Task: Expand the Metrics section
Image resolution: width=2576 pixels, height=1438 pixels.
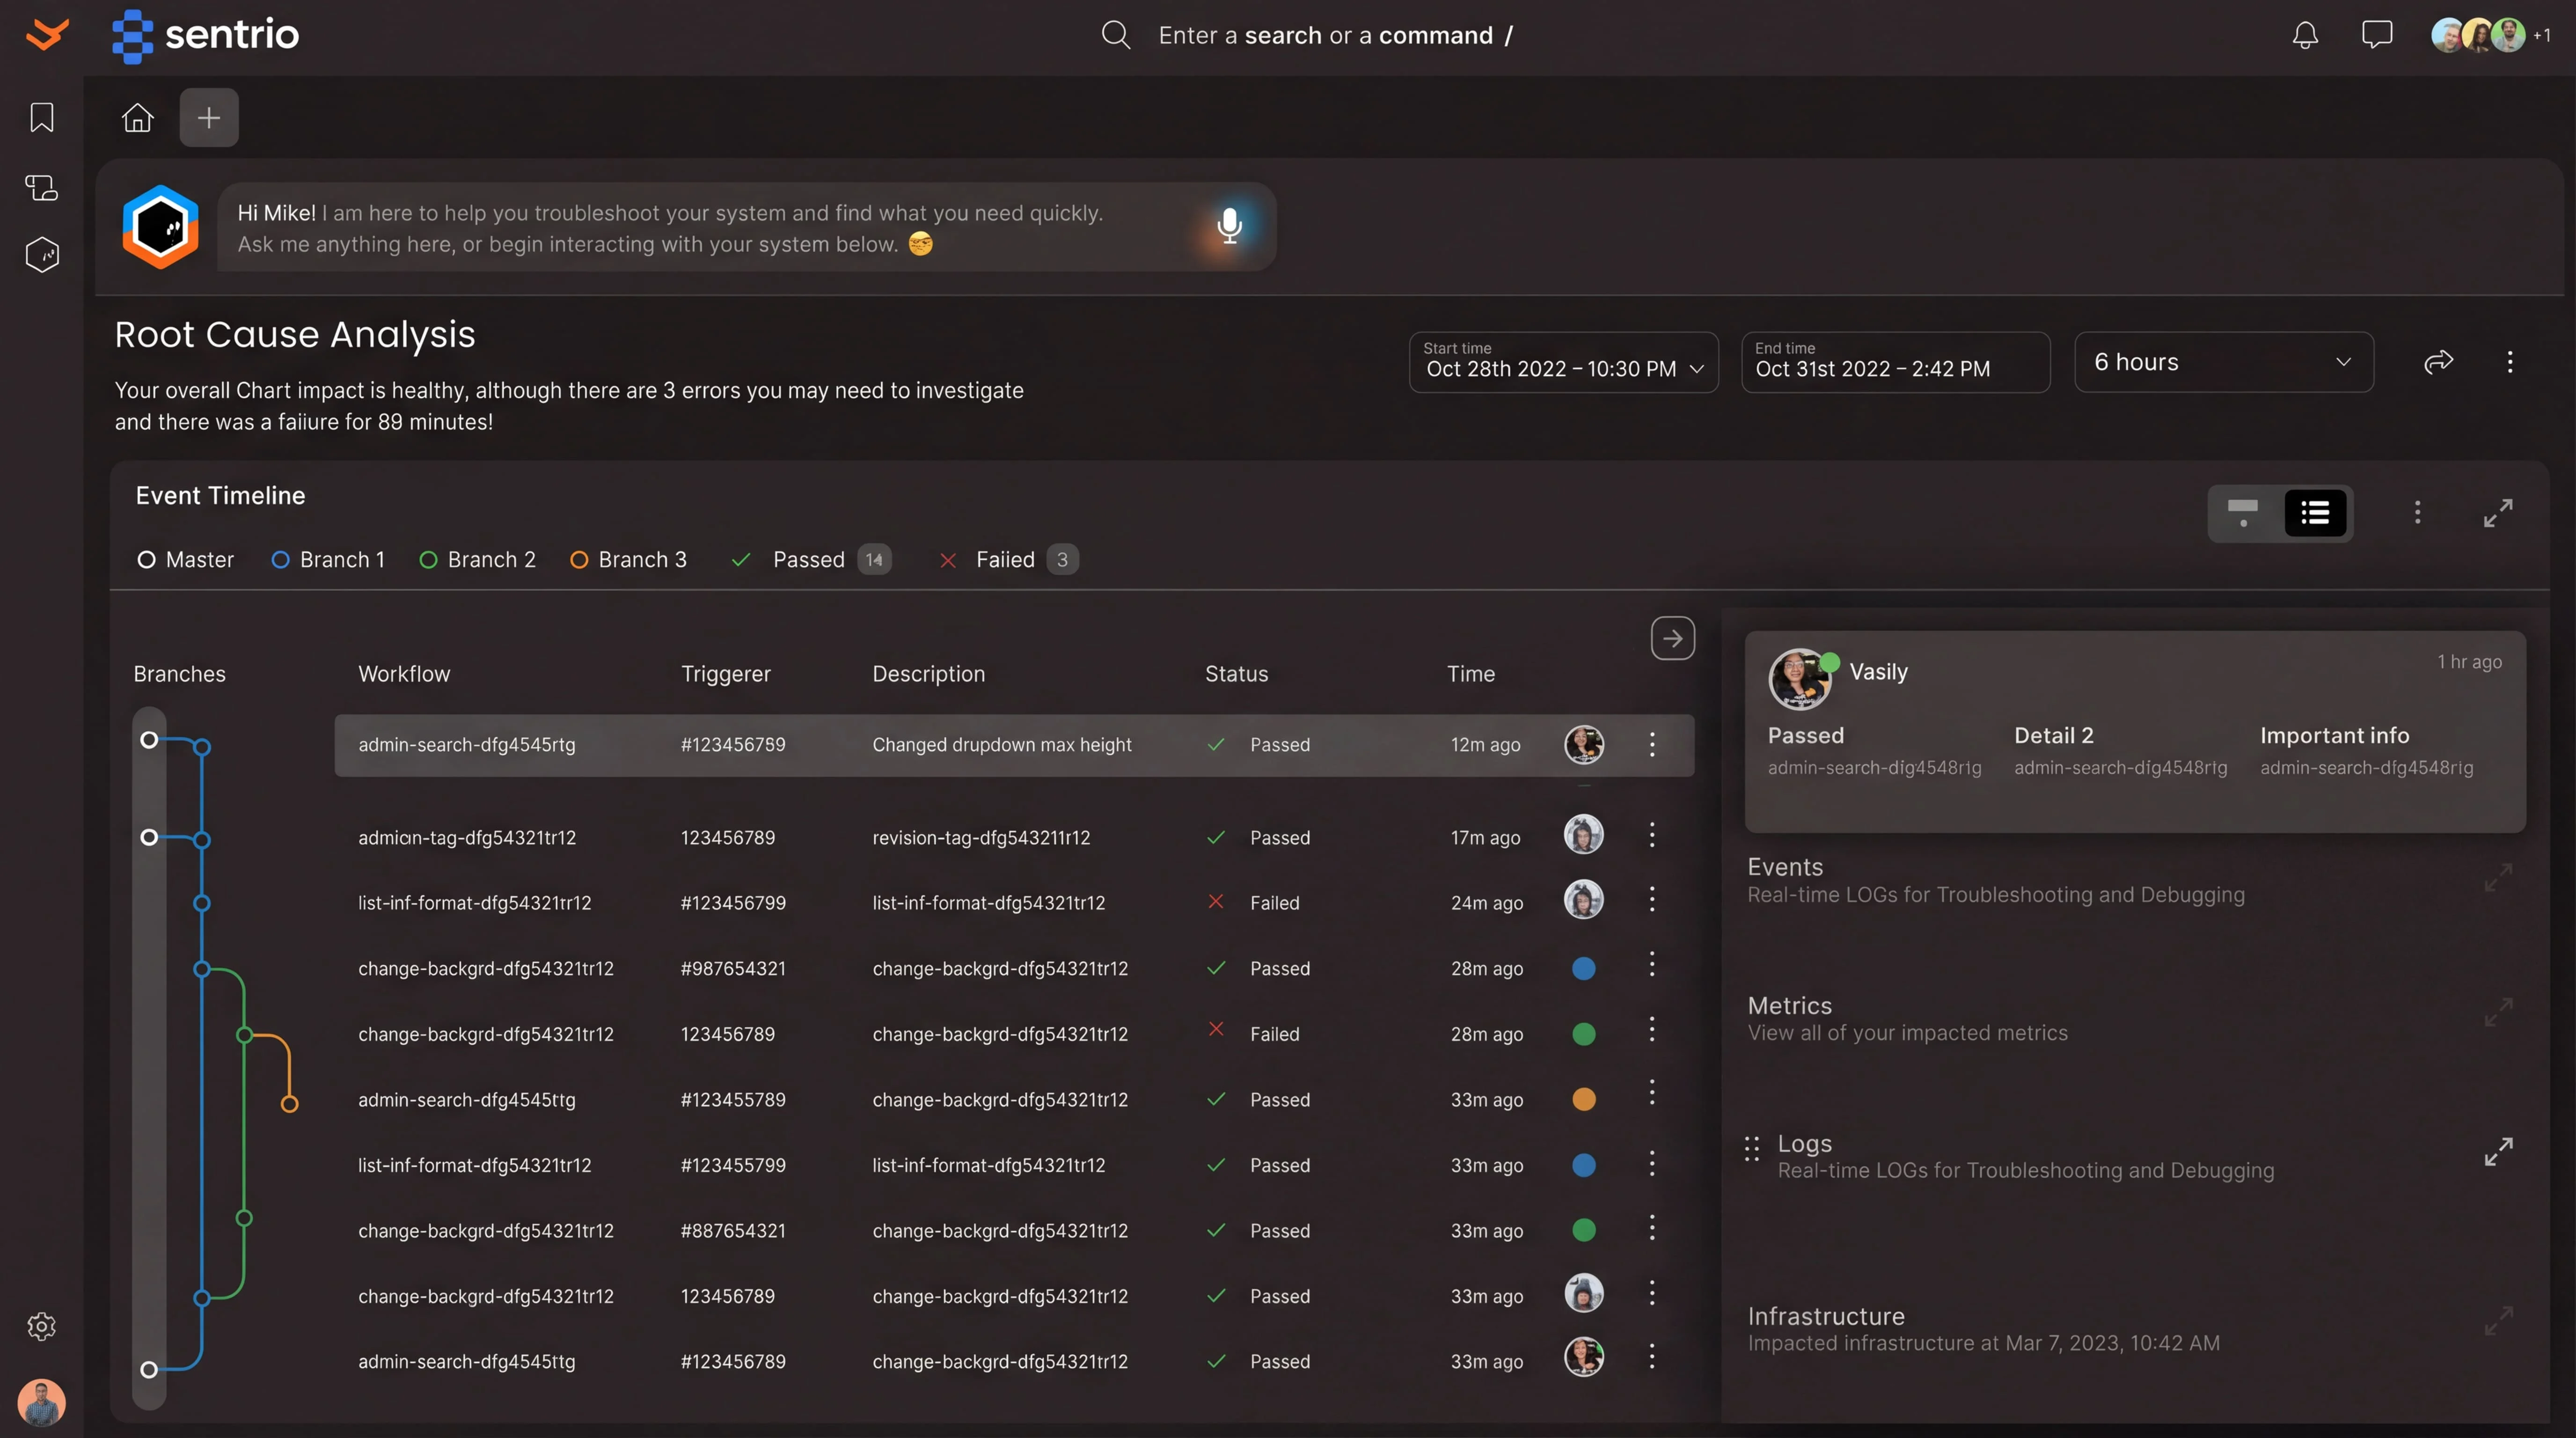Action: (2498, 1012)
